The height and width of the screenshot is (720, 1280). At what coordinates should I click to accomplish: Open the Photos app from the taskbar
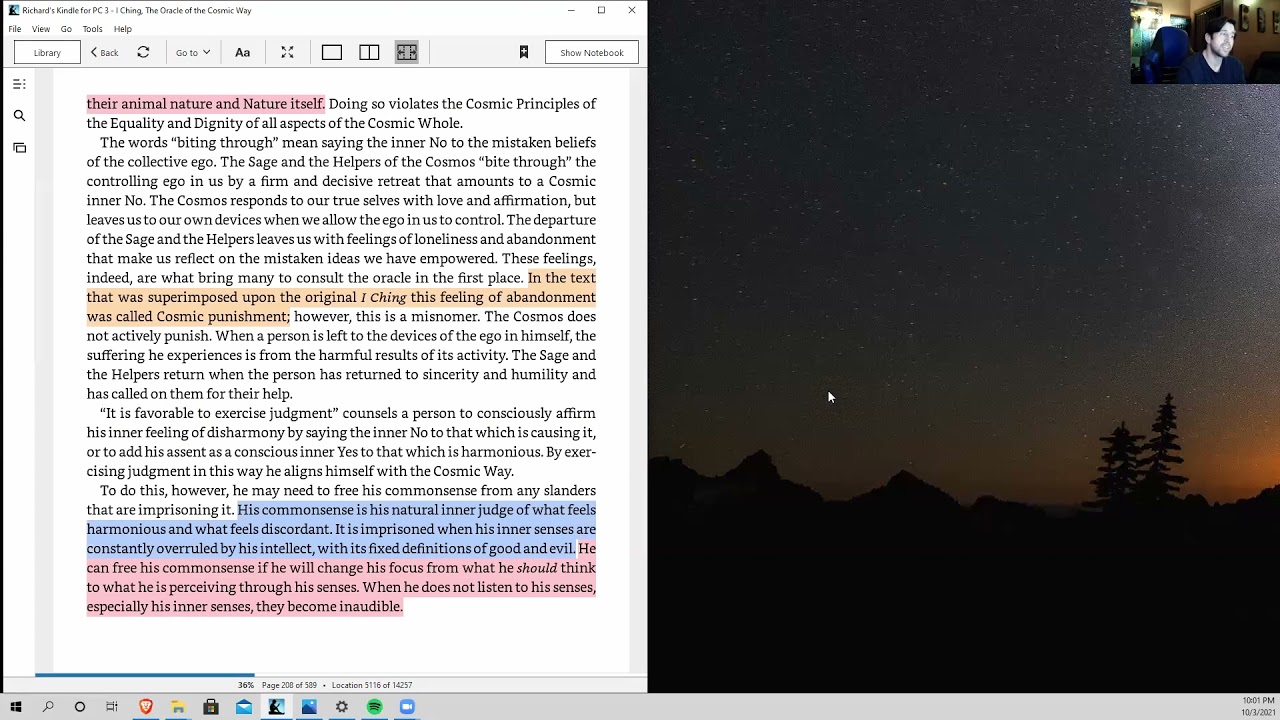(309, 707)
